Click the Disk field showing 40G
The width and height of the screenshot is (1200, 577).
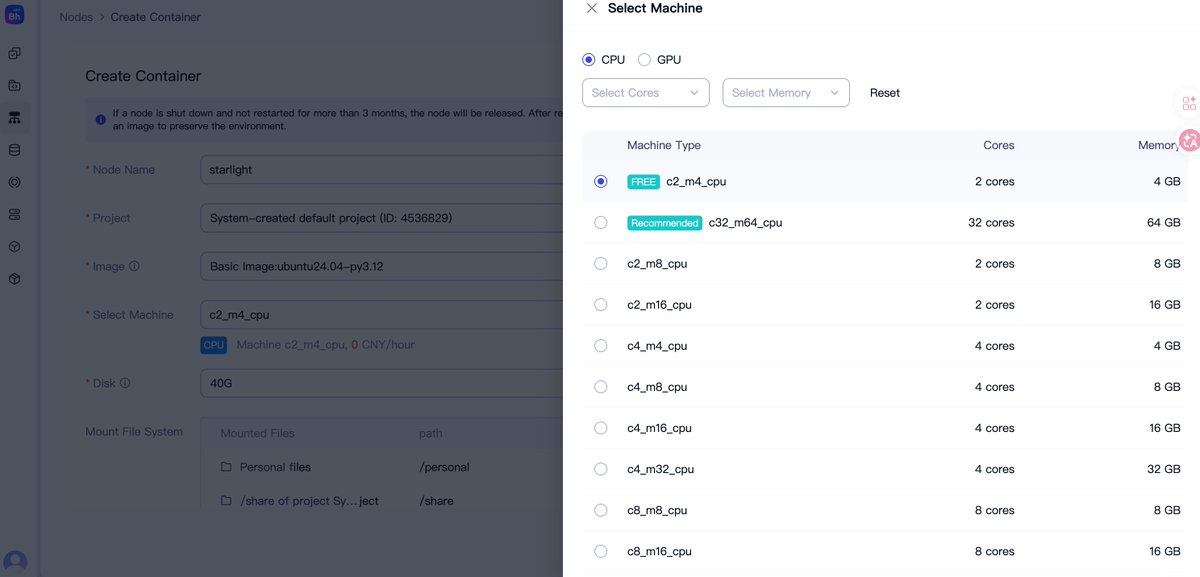[381, 383]
